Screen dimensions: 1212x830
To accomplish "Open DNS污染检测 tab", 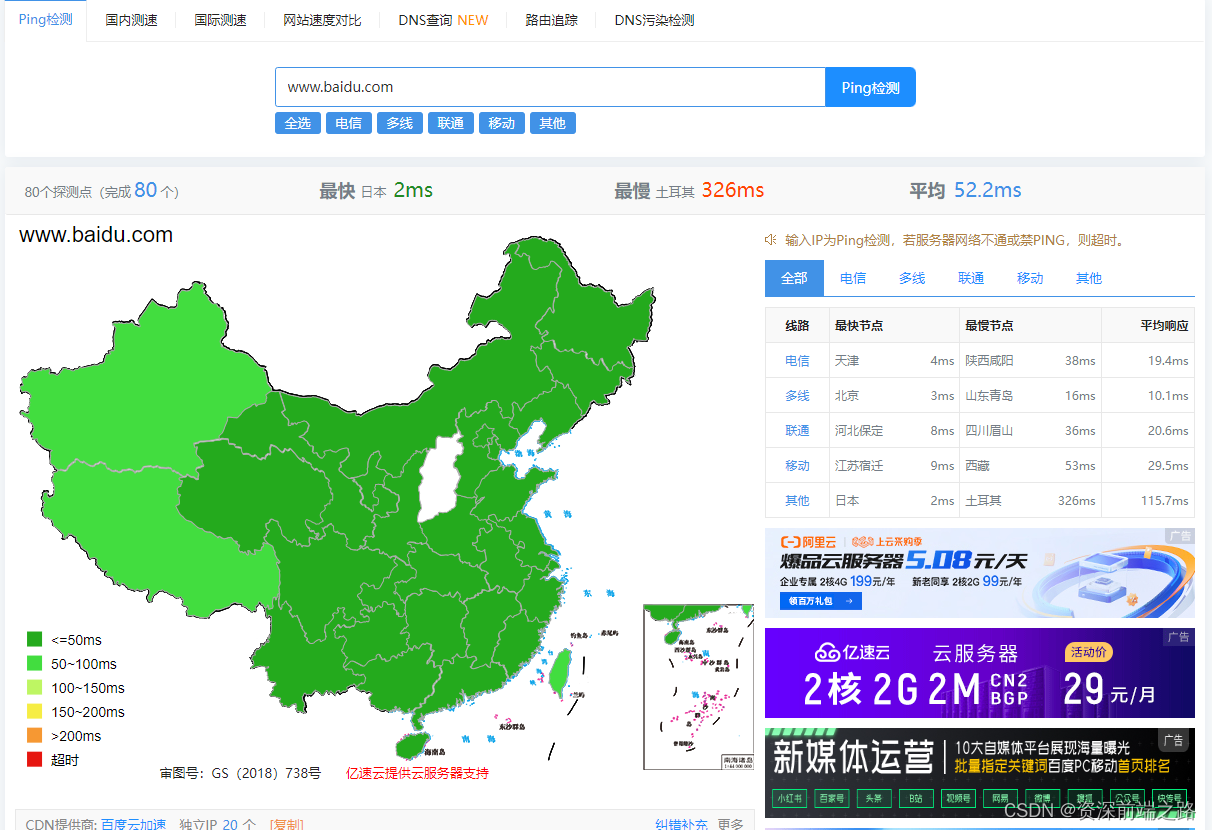I will [x=654, y=20].
